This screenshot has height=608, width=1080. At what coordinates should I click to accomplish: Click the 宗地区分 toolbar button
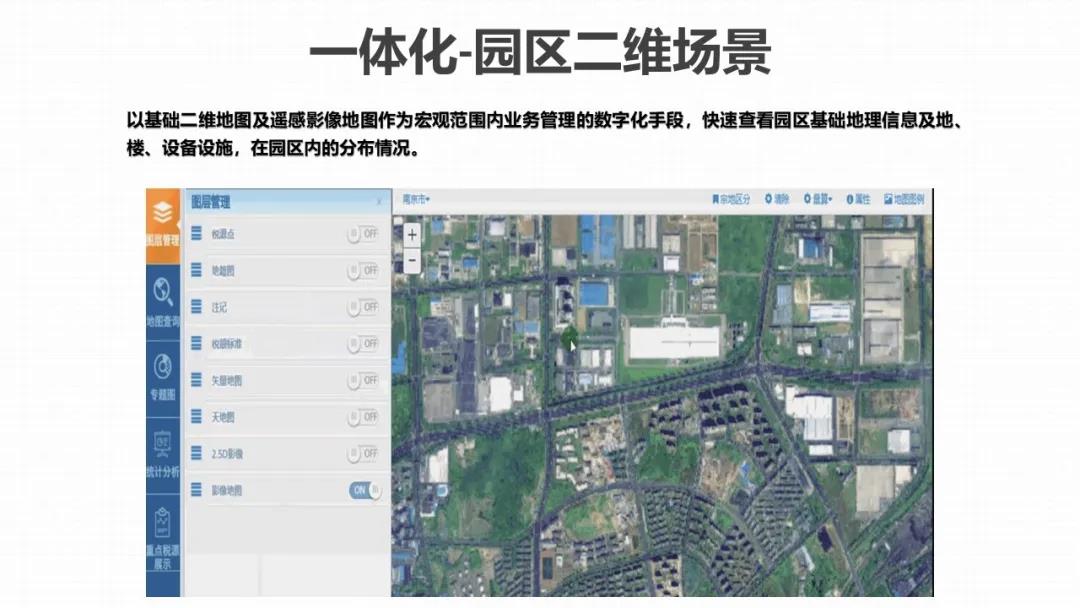[731, 199]
